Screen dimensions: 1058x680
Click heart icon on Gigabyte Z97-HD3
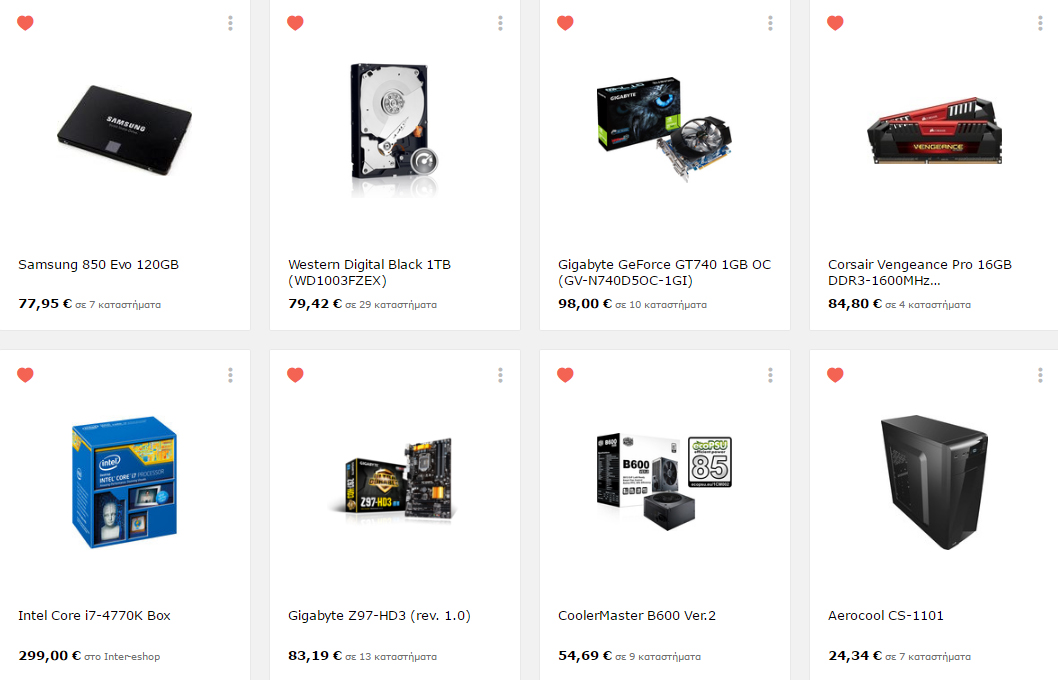(296, 374)
